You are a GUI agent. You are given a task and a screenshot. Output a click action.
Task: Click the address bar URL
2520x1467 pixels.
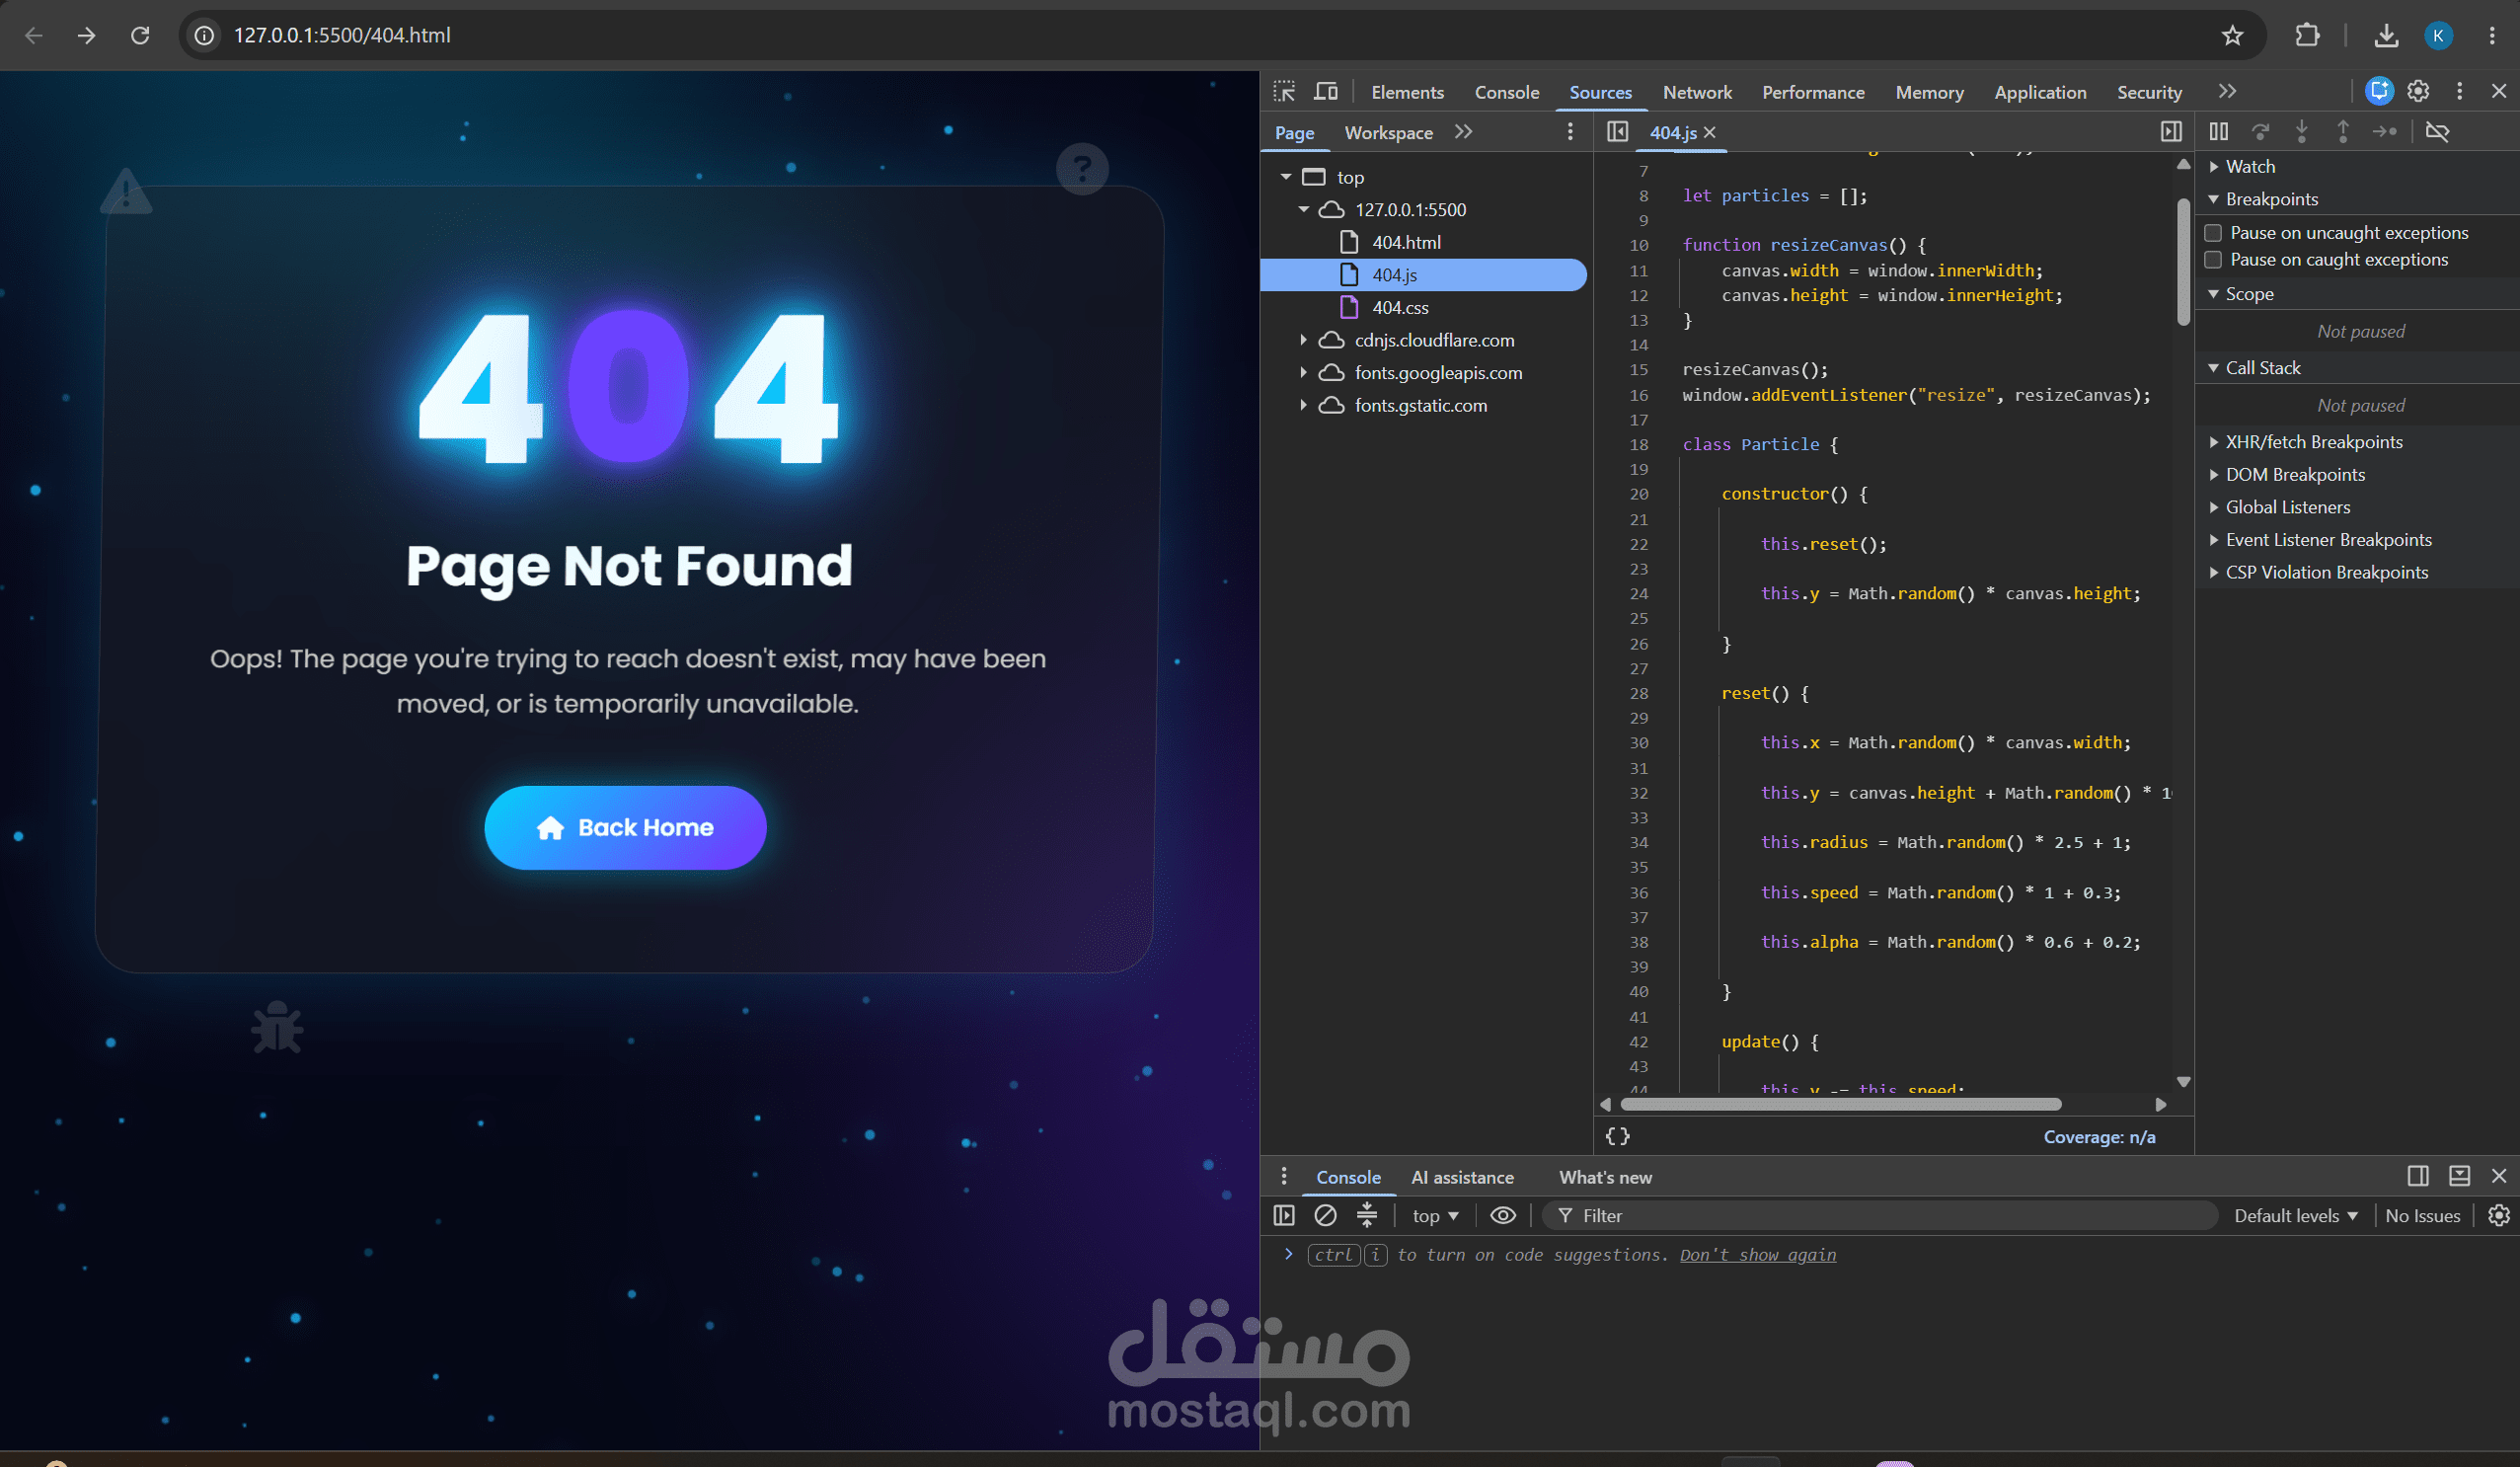point(342,36)
